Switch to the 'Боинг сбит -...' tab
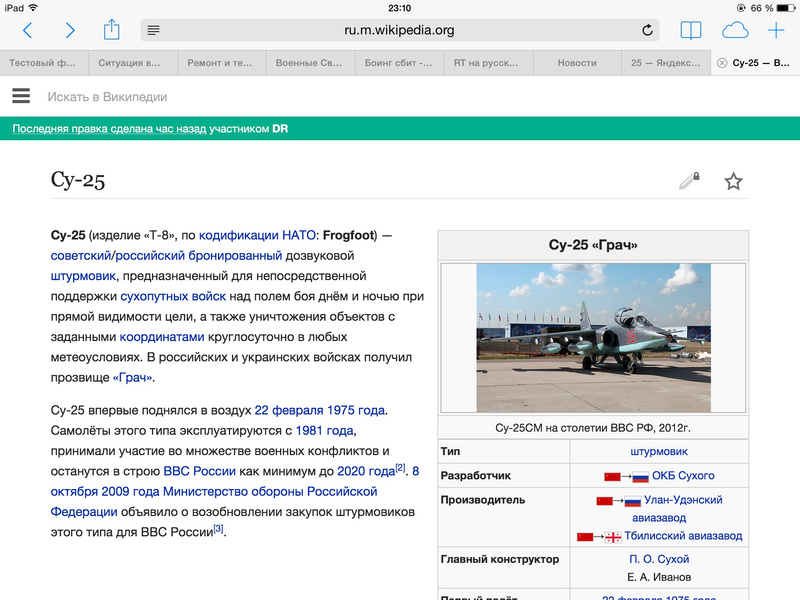Viewport: 800px width, 600px height. [x=398, y=63]
